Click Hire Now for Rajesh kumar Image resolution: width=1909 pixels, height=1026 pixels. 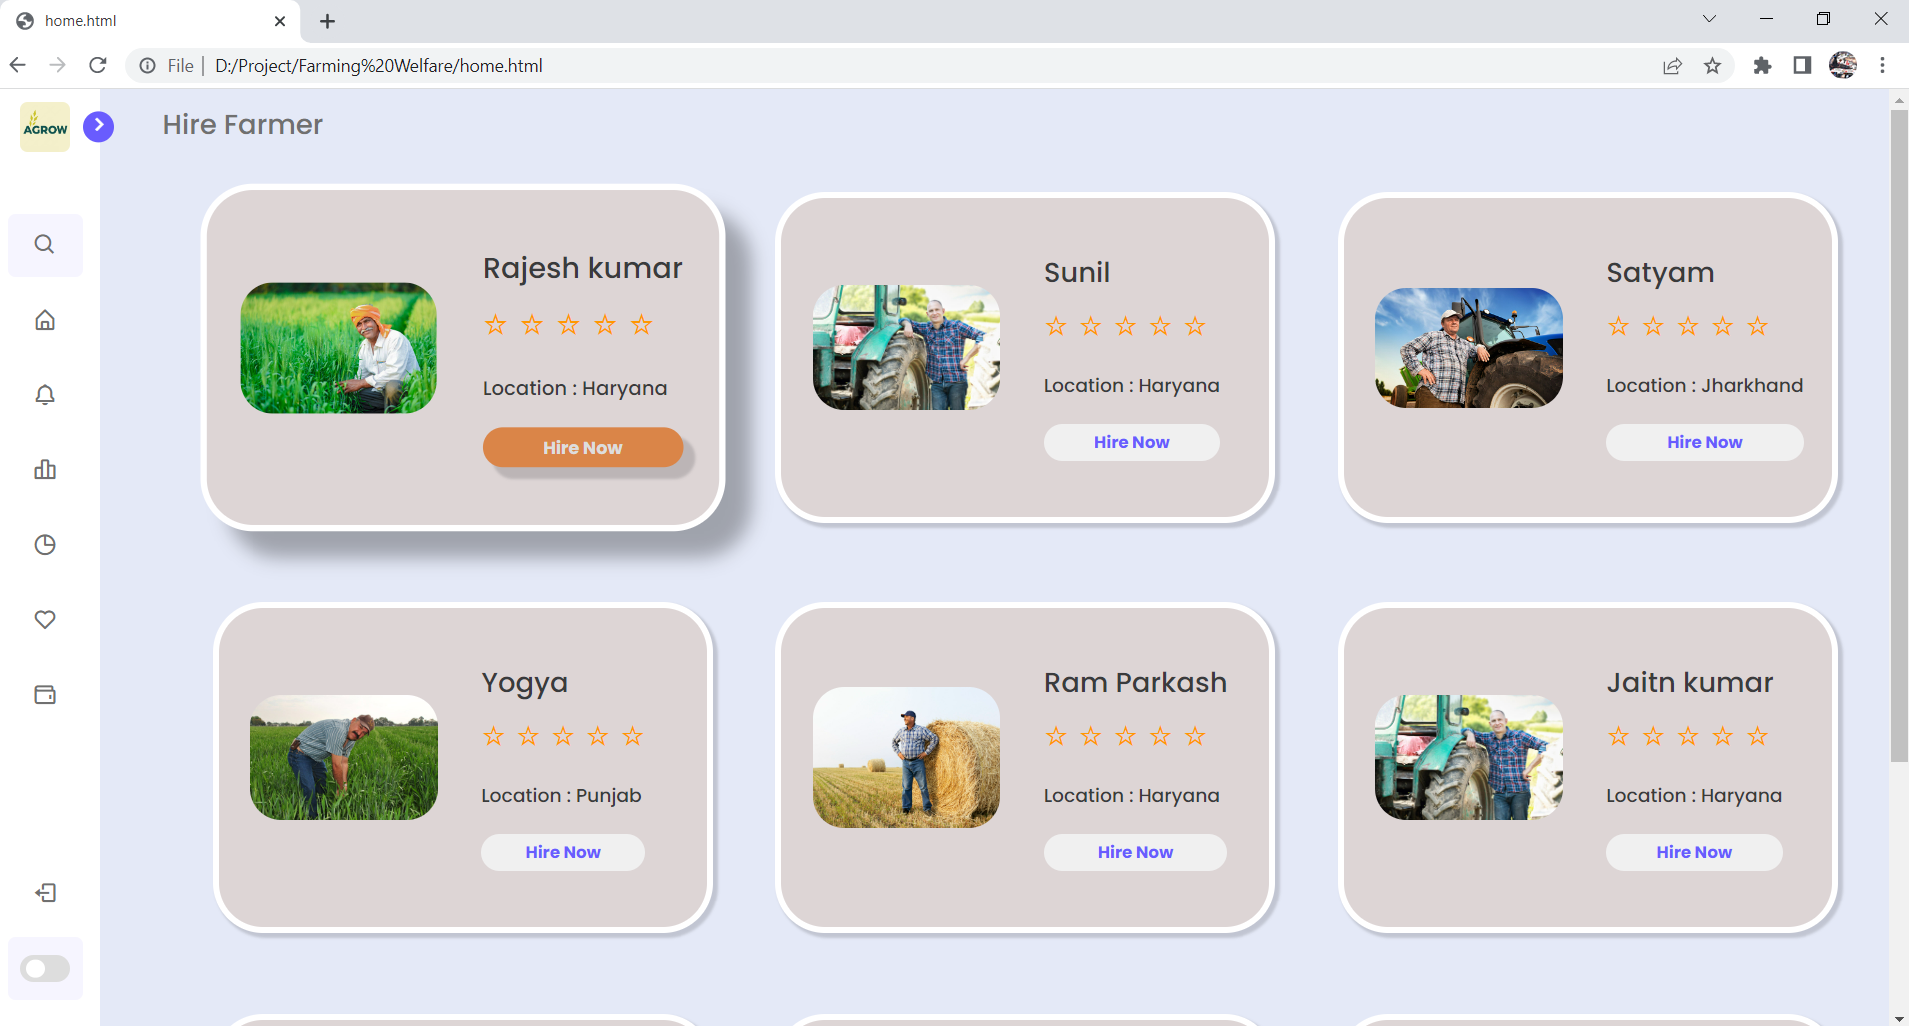[582, 447]
